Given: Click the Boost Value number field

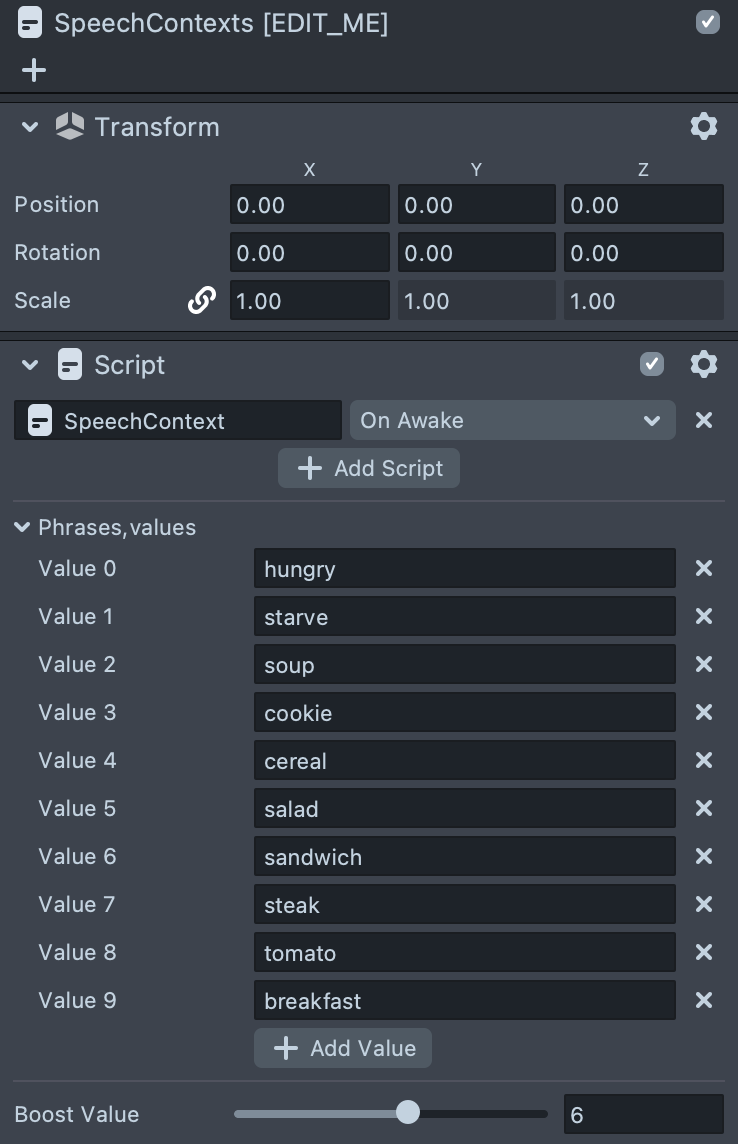Looking at the screenshot, I should point(642,1114).
